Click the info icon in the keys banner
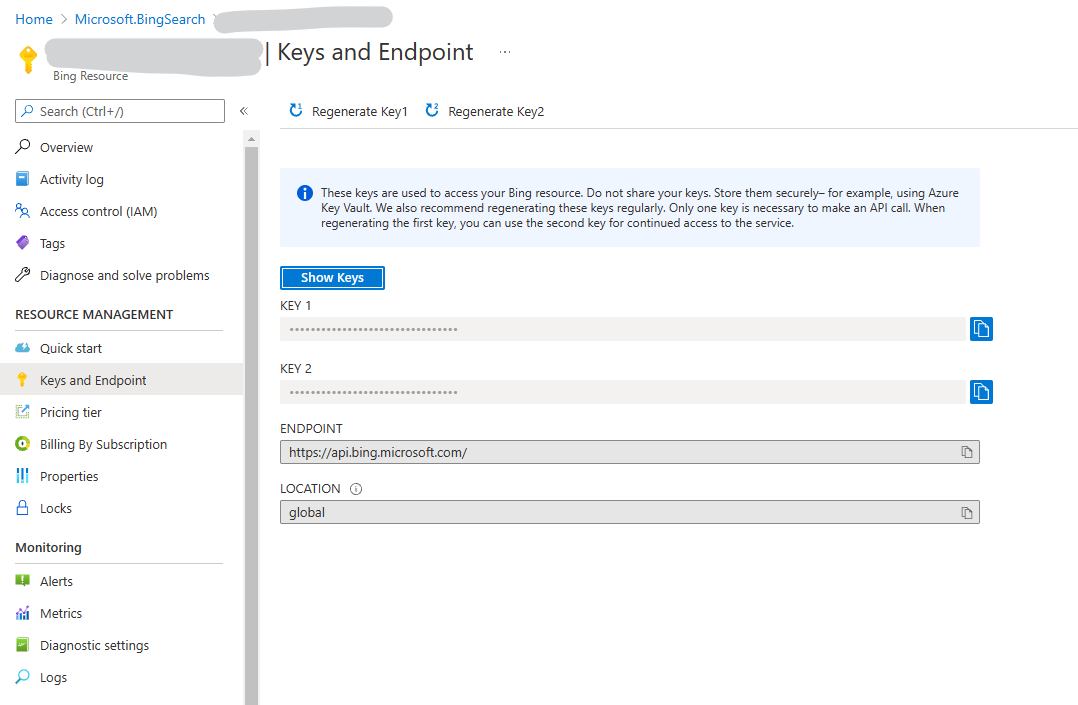The height and width of the screenshot is (705, 1078). tap(305, 193)
